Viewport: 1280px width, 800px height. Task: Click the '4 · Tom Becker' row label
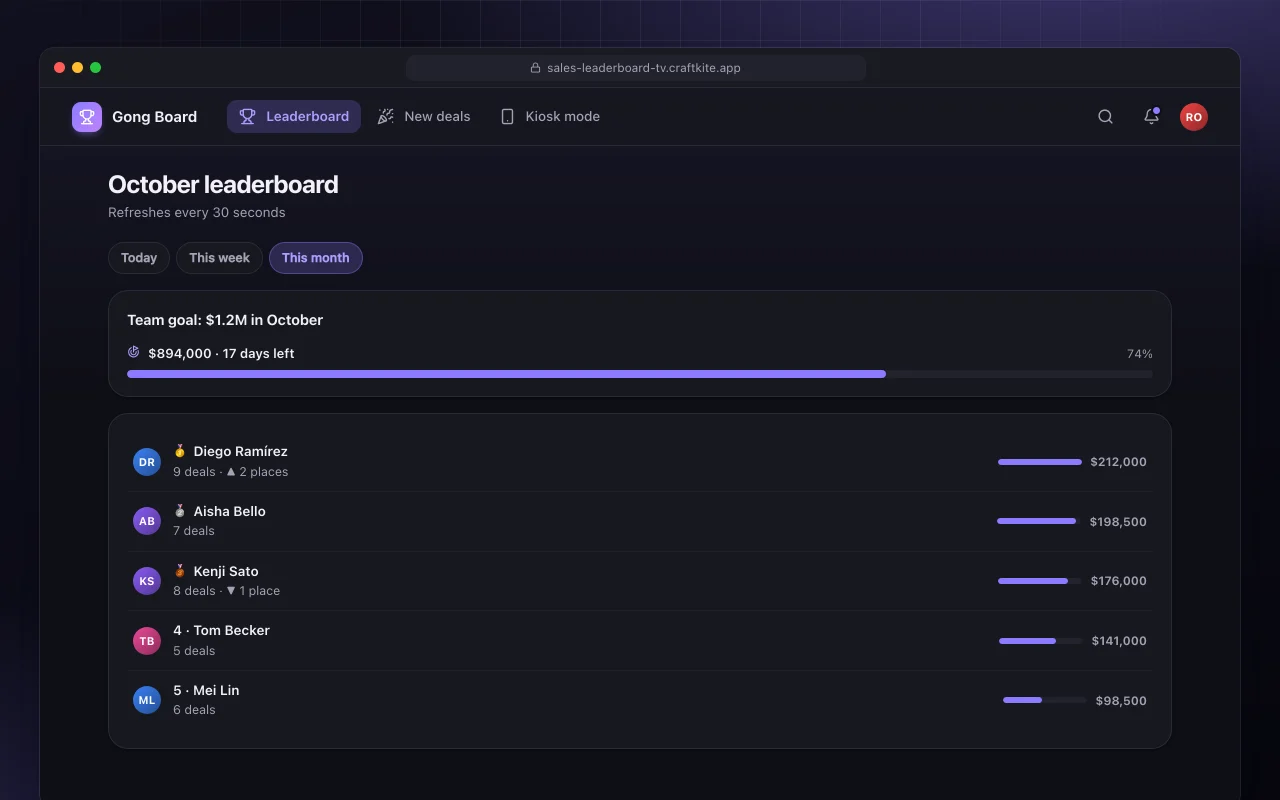point(221,630)
